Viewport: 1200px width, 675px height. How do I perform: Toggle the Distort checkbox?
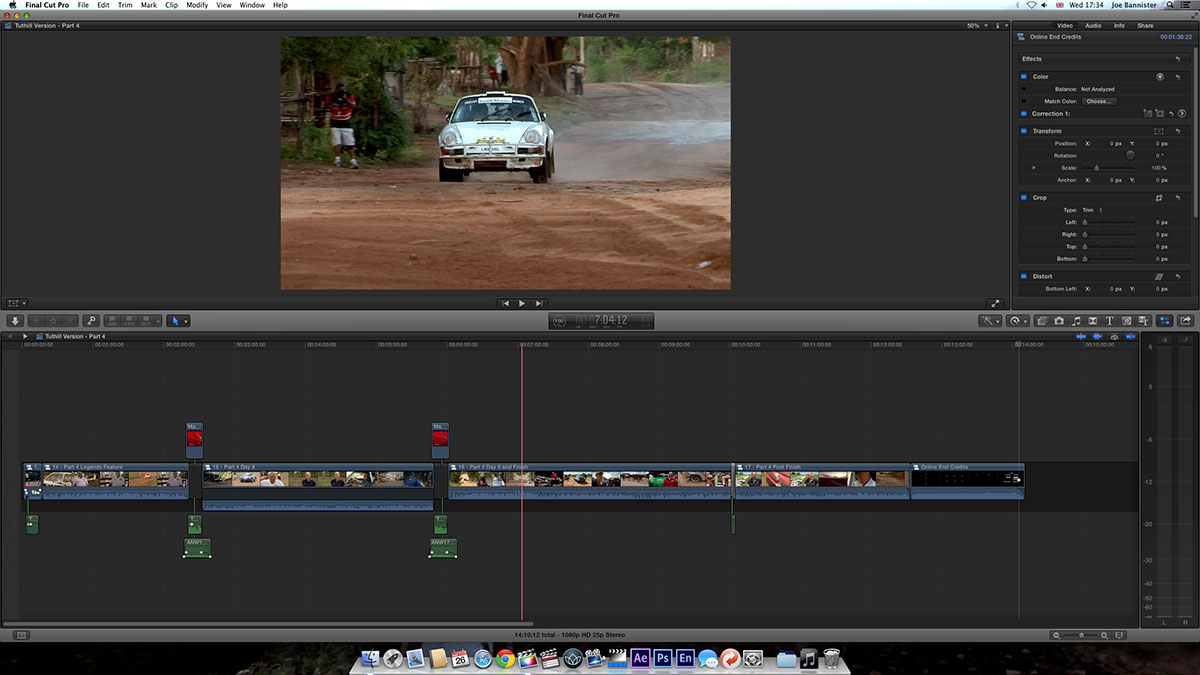click(1024, 276)
